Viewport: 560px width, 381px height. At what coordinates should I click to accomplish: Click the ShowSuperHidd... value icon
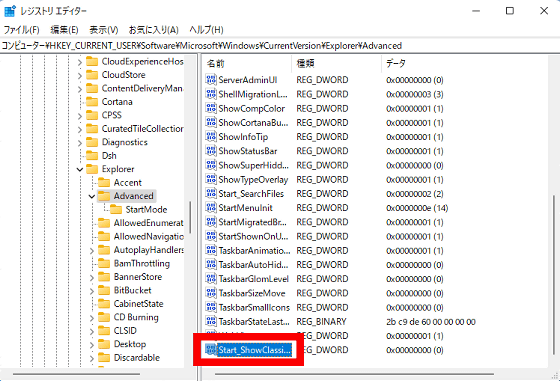pyautogui.click(x=211, y=165)
